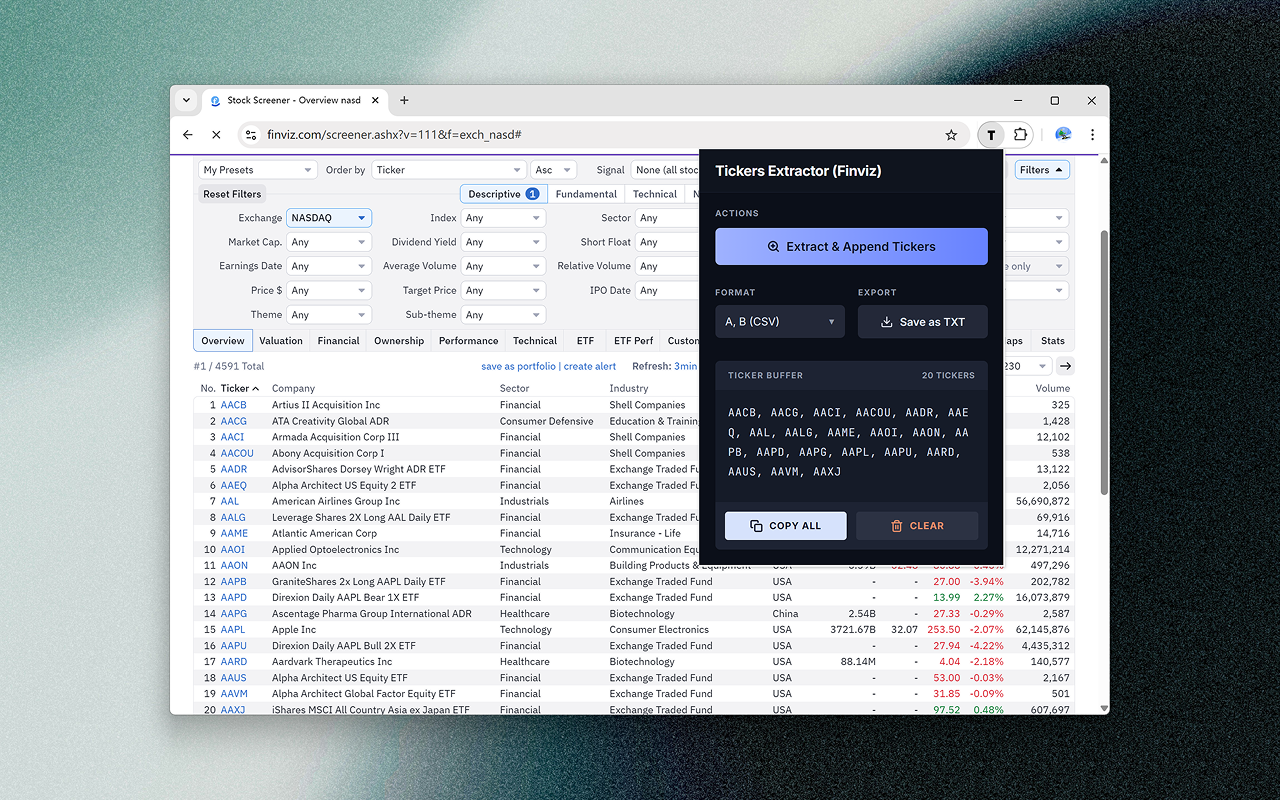The image size is (1280, 800).
Task: Switch to Financial view tab
Action: pos(339,341)
